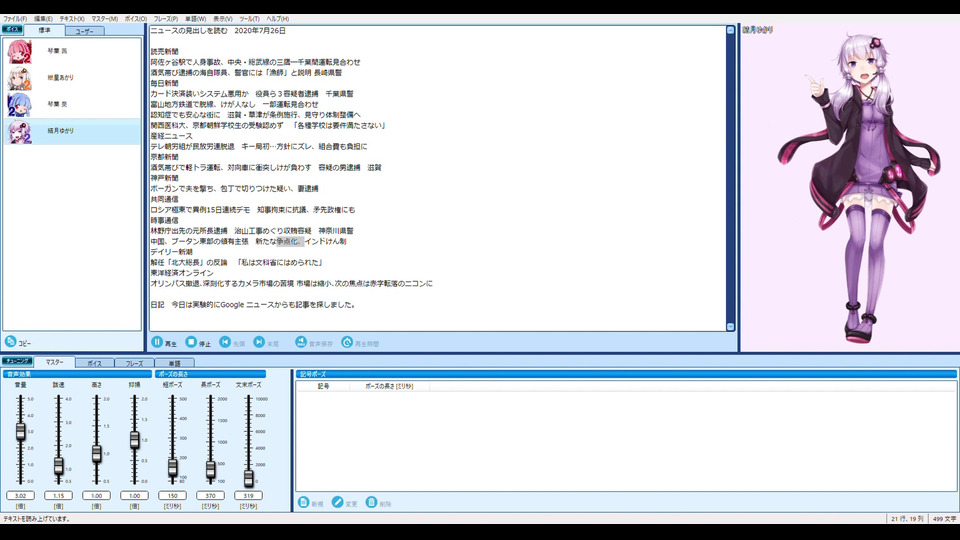Open the 編集(E) menu
The width and height of the screenshot is (960, 540).
point(43,19)
